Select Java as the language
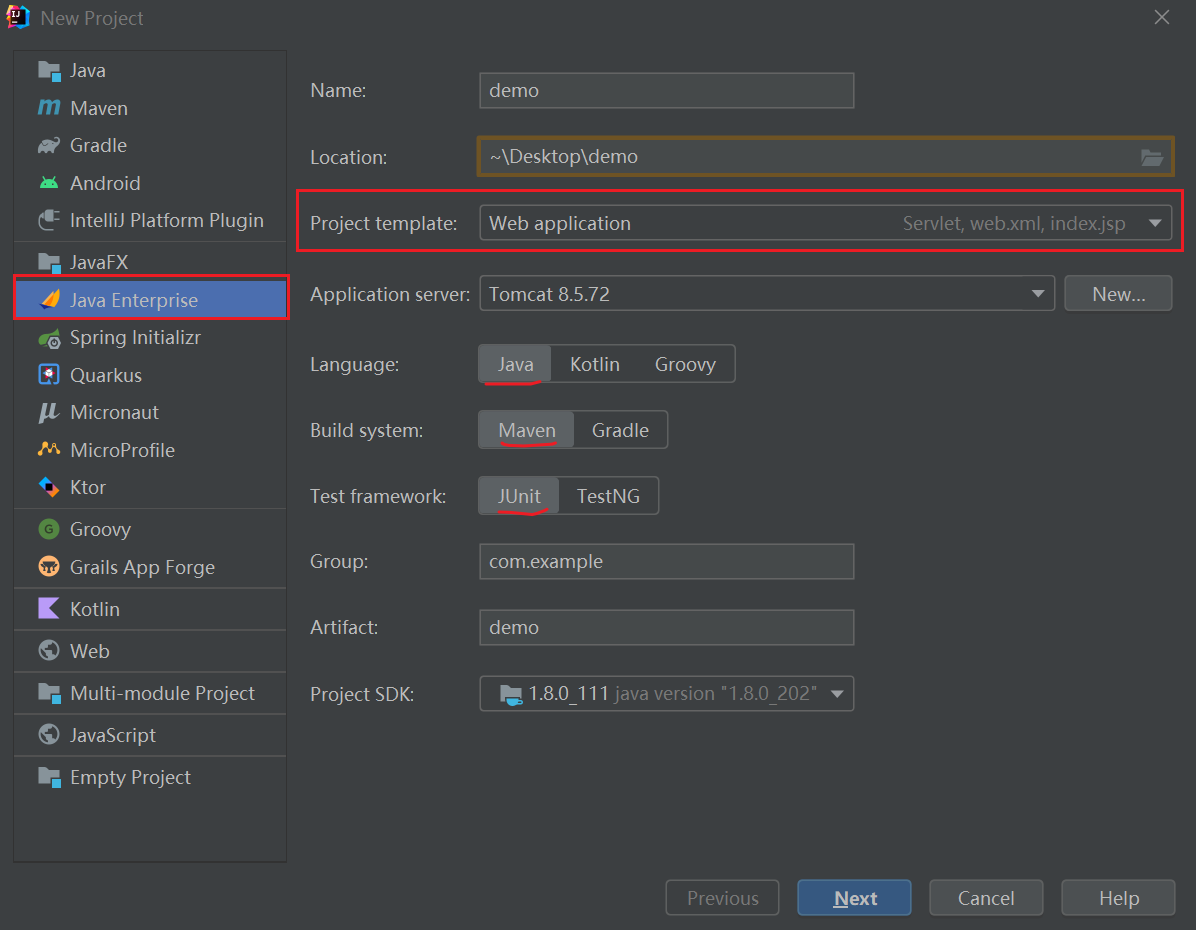Image resolution: width=1196 pixels, height=930 pixels. click(x=515, y=365)
